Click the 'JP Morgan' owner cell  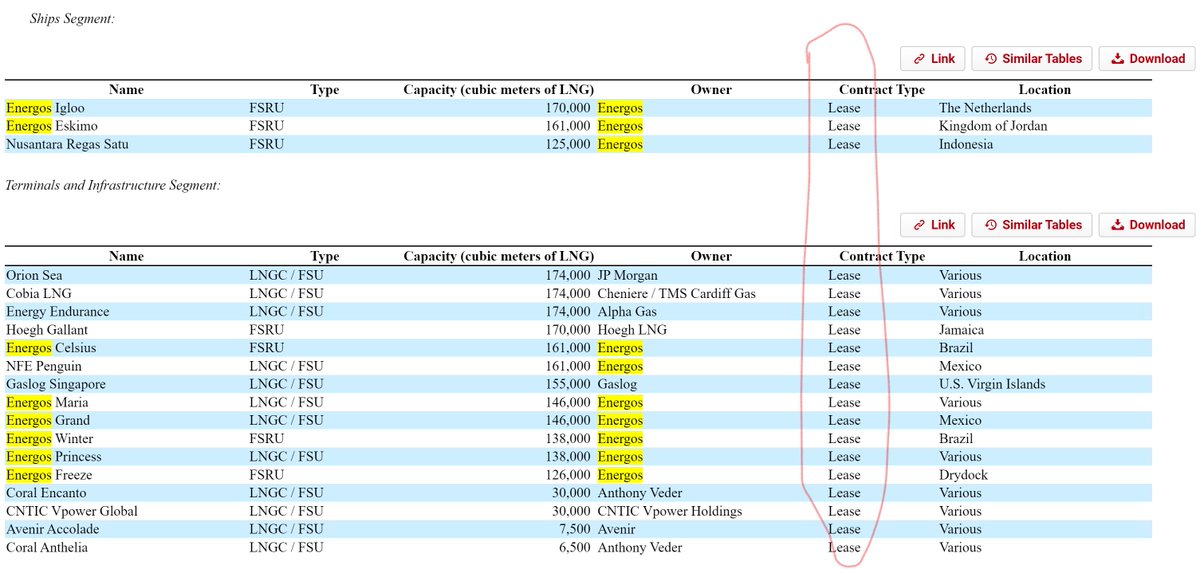[x=628, y=275]
